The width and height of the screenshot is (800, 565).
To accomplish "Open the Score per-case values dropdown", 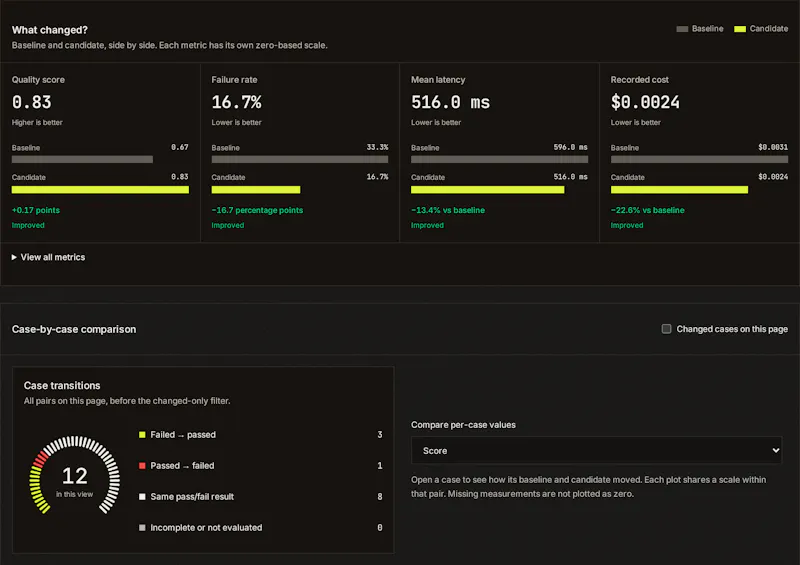I will pos(596,450).
